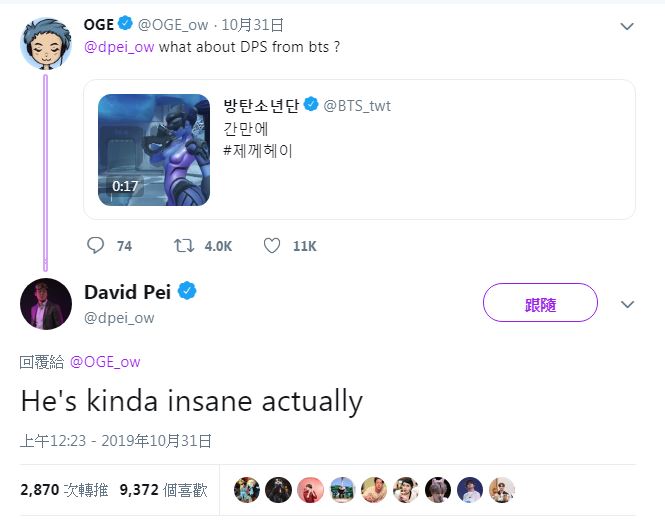Retweet the OGE tweet
Screen dimensions: 665x524
coord(185,245)
